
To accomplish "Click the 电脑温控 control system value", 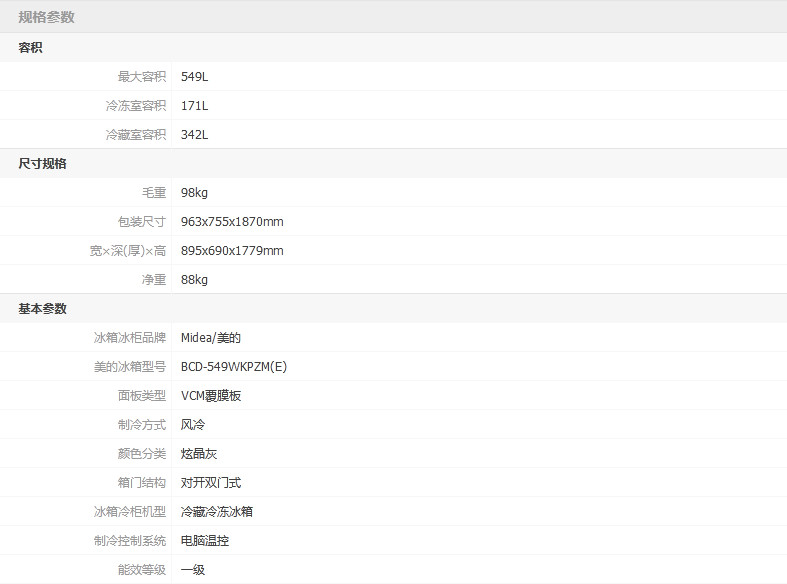I will pos(205,540).
